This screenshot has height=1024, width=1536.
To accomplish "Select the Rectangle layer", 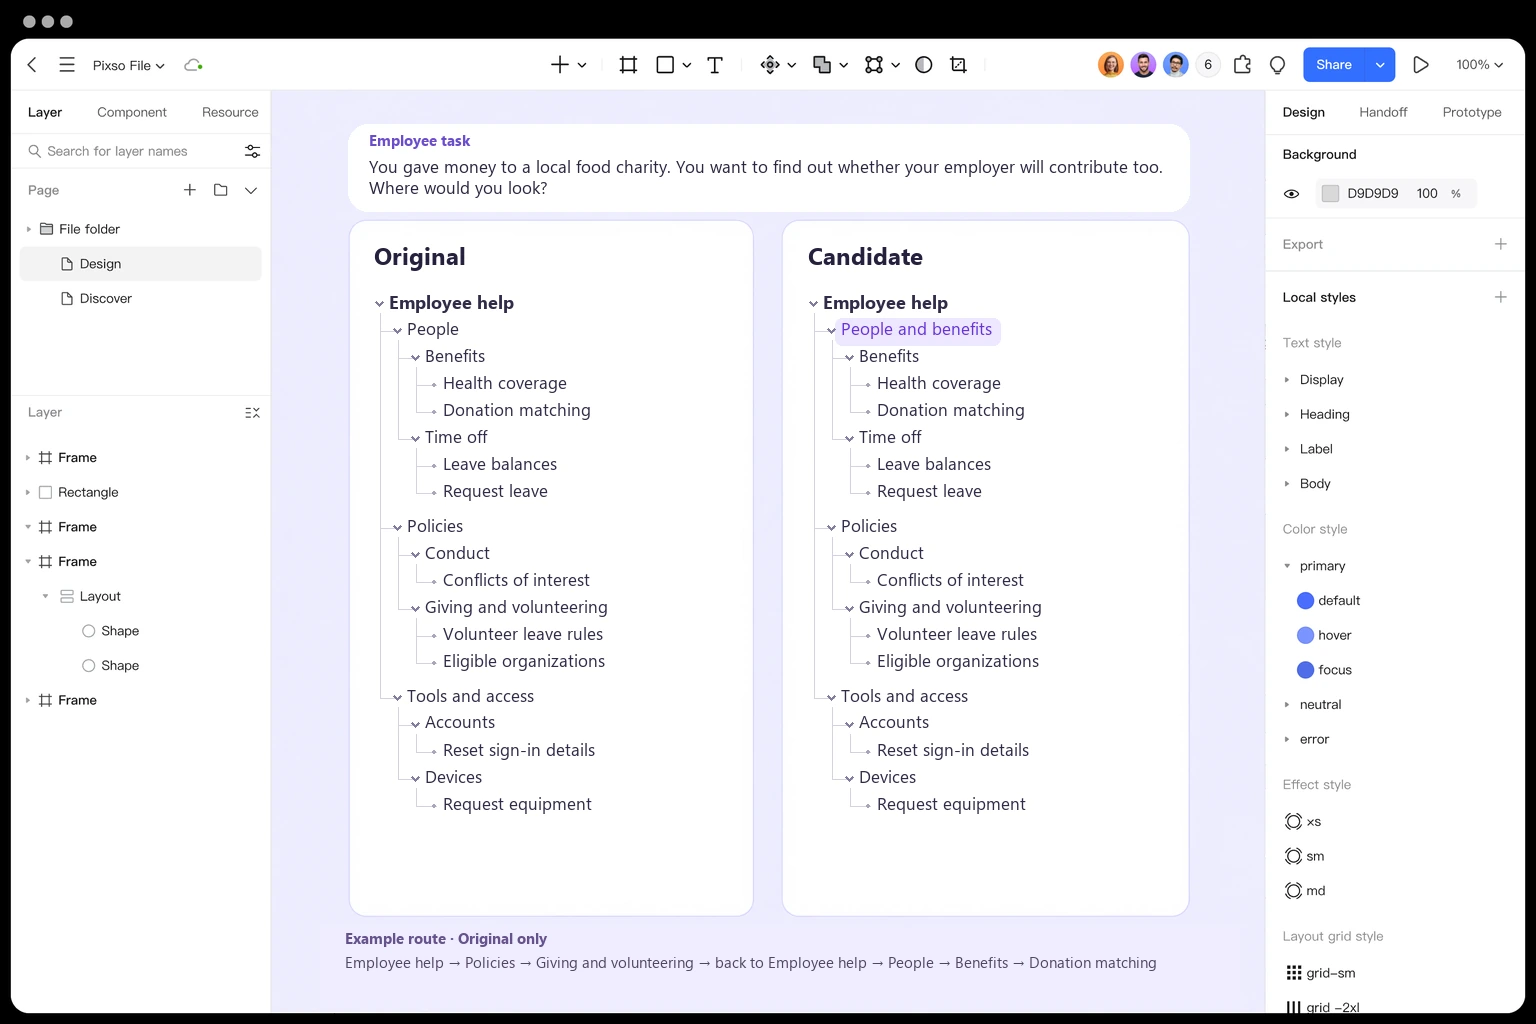I will pos(140,492).
